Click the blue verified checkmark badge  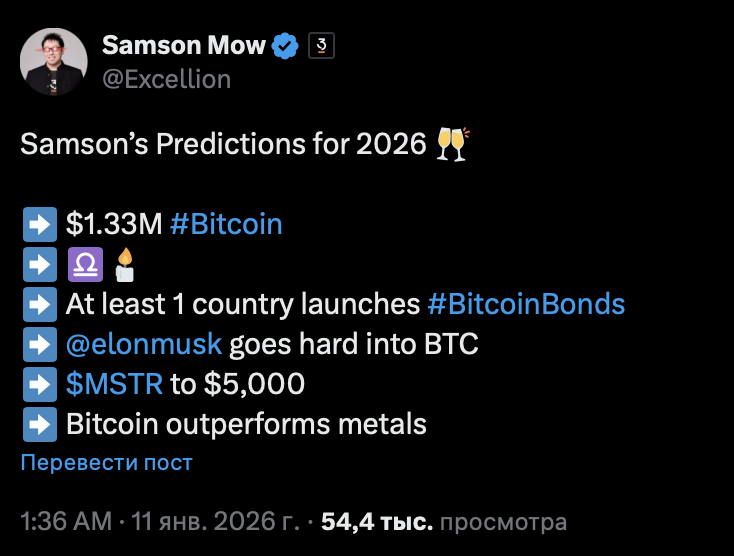tap(286, 46)
